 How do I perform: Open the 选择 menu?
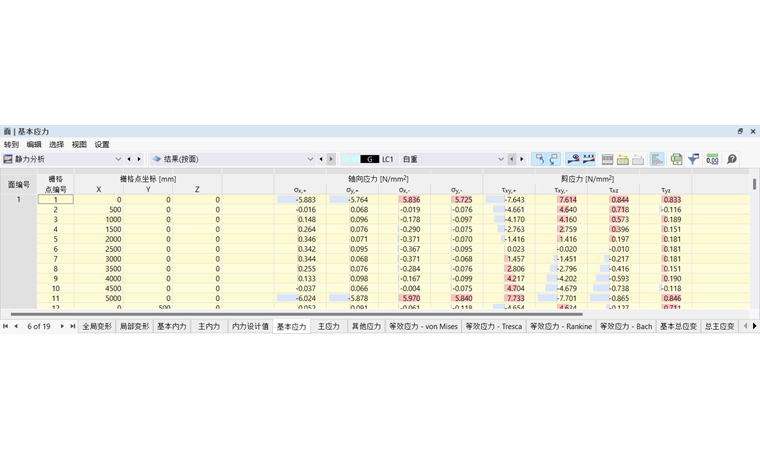point(57,144)
